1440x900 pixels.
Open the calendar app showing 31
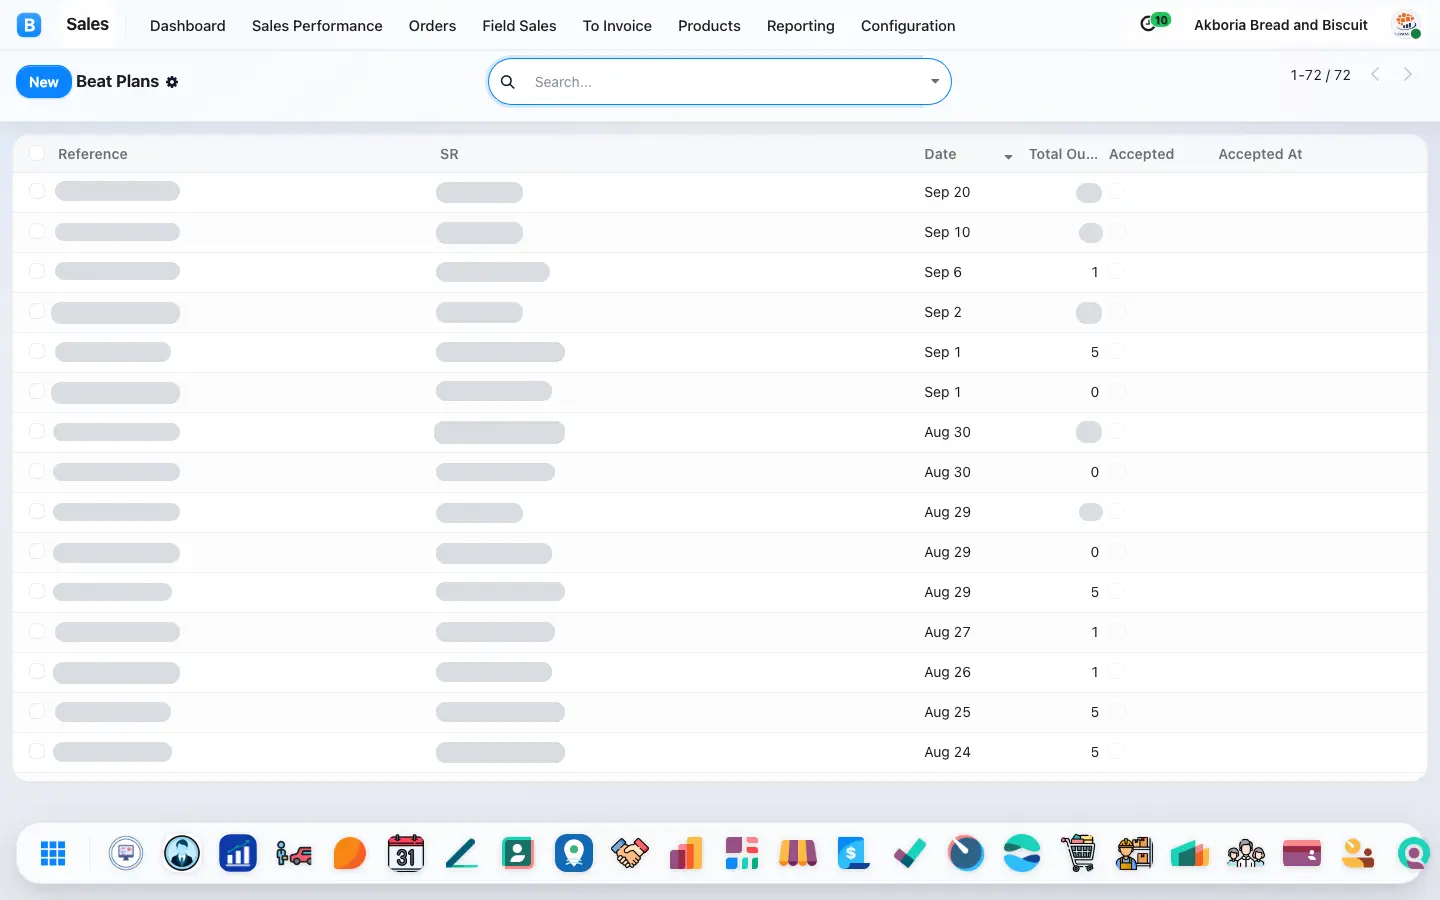click(x=406, y=853)
